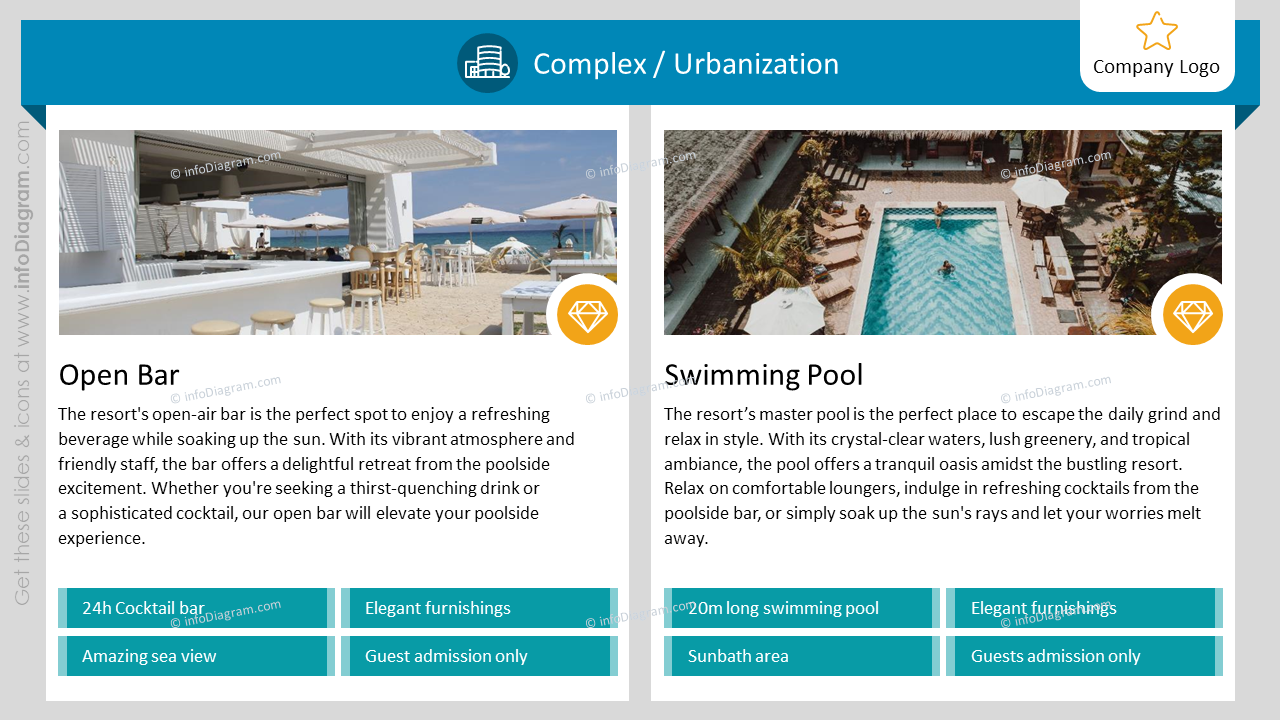Click the Amazing sea view tag

coord(197,656)
